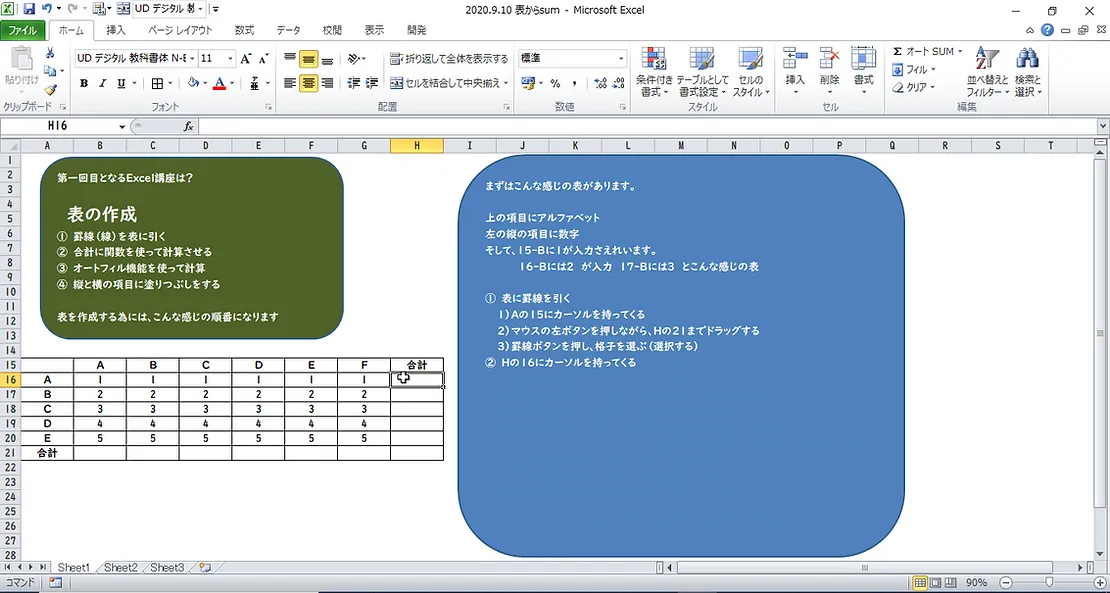Toggle bold formatting

click(x=84, y=84)
